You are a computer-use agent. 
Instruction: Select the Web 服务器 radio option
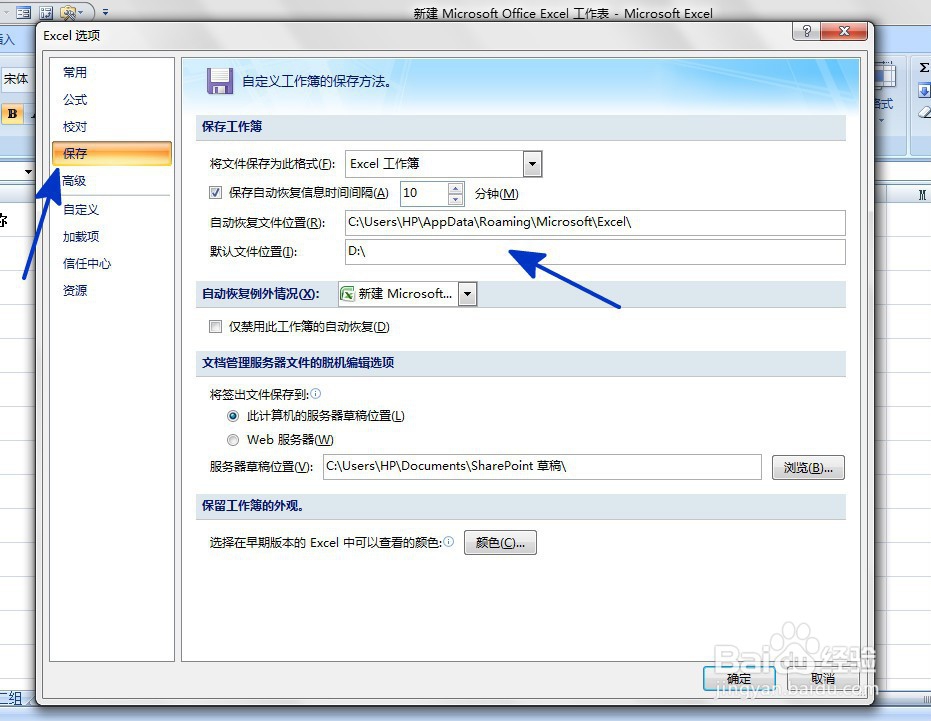[x=233, y=440]
